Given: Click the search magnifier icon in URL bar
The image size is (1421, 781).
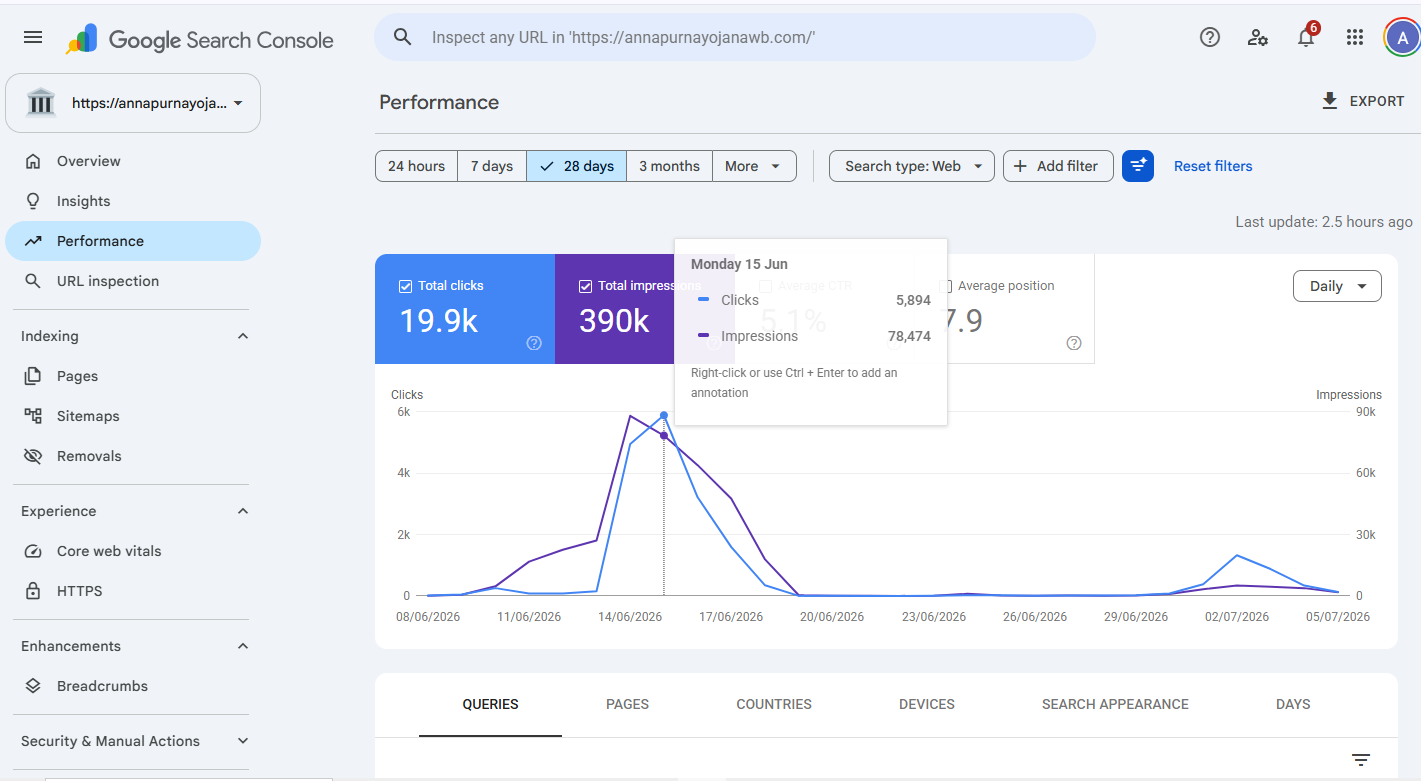Looking at the screenshot, I should tap(403, 37).
